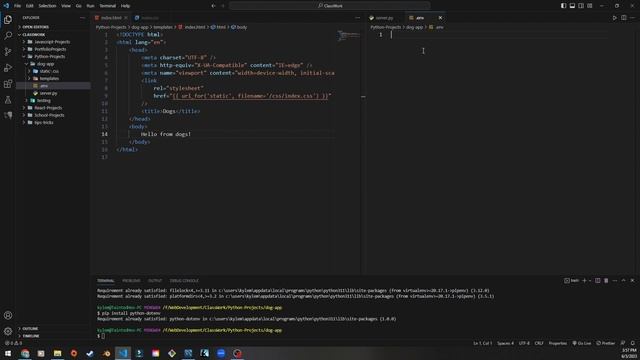Toggle primary sidebar layout icon
This screenshot has width=640, height=360.
coord(563,6)
